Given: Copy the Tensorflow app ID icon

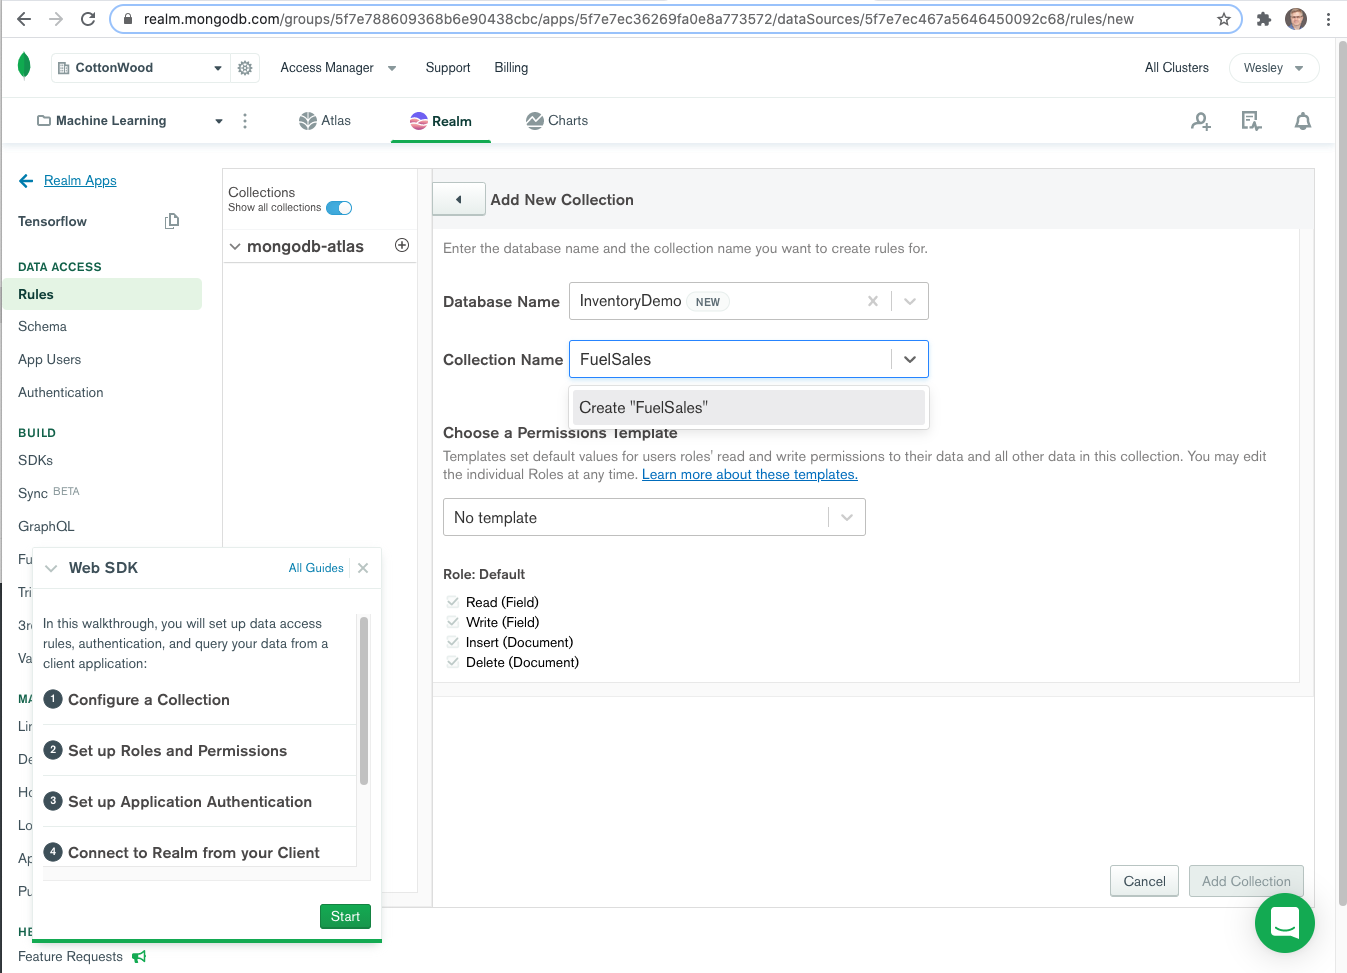Looking at the screenshot, I should [x=172, y=221].
